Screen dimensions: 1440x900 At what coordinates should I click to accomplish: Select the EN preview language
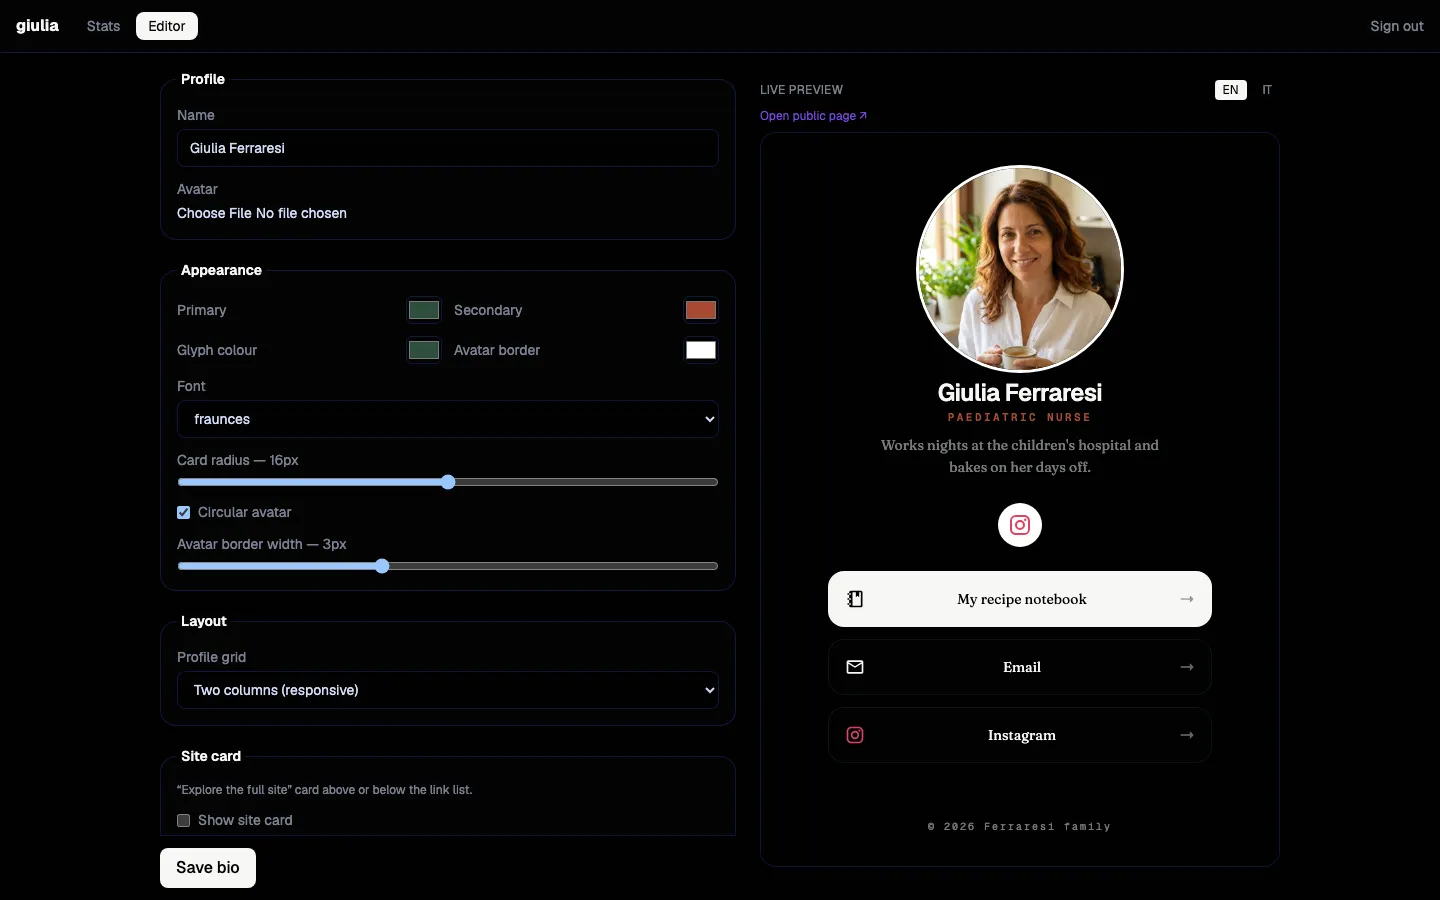(x=1231, y=90)
